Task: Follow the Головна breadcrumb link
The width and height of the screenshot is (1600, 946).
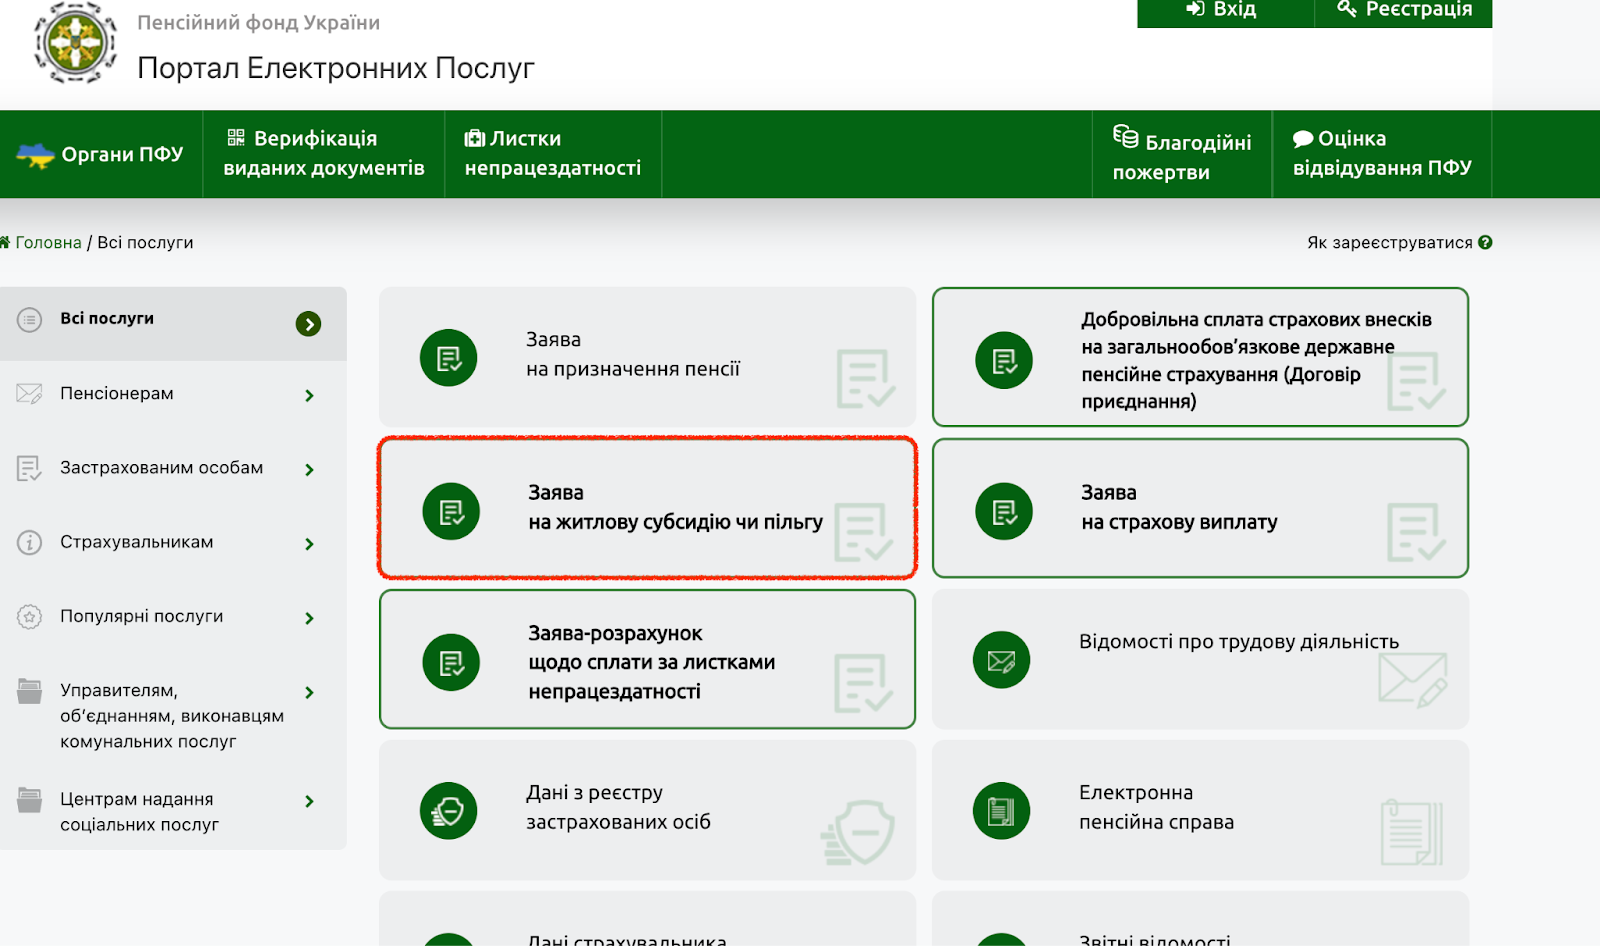Action: pyautogui.click(x=48, y=242)
